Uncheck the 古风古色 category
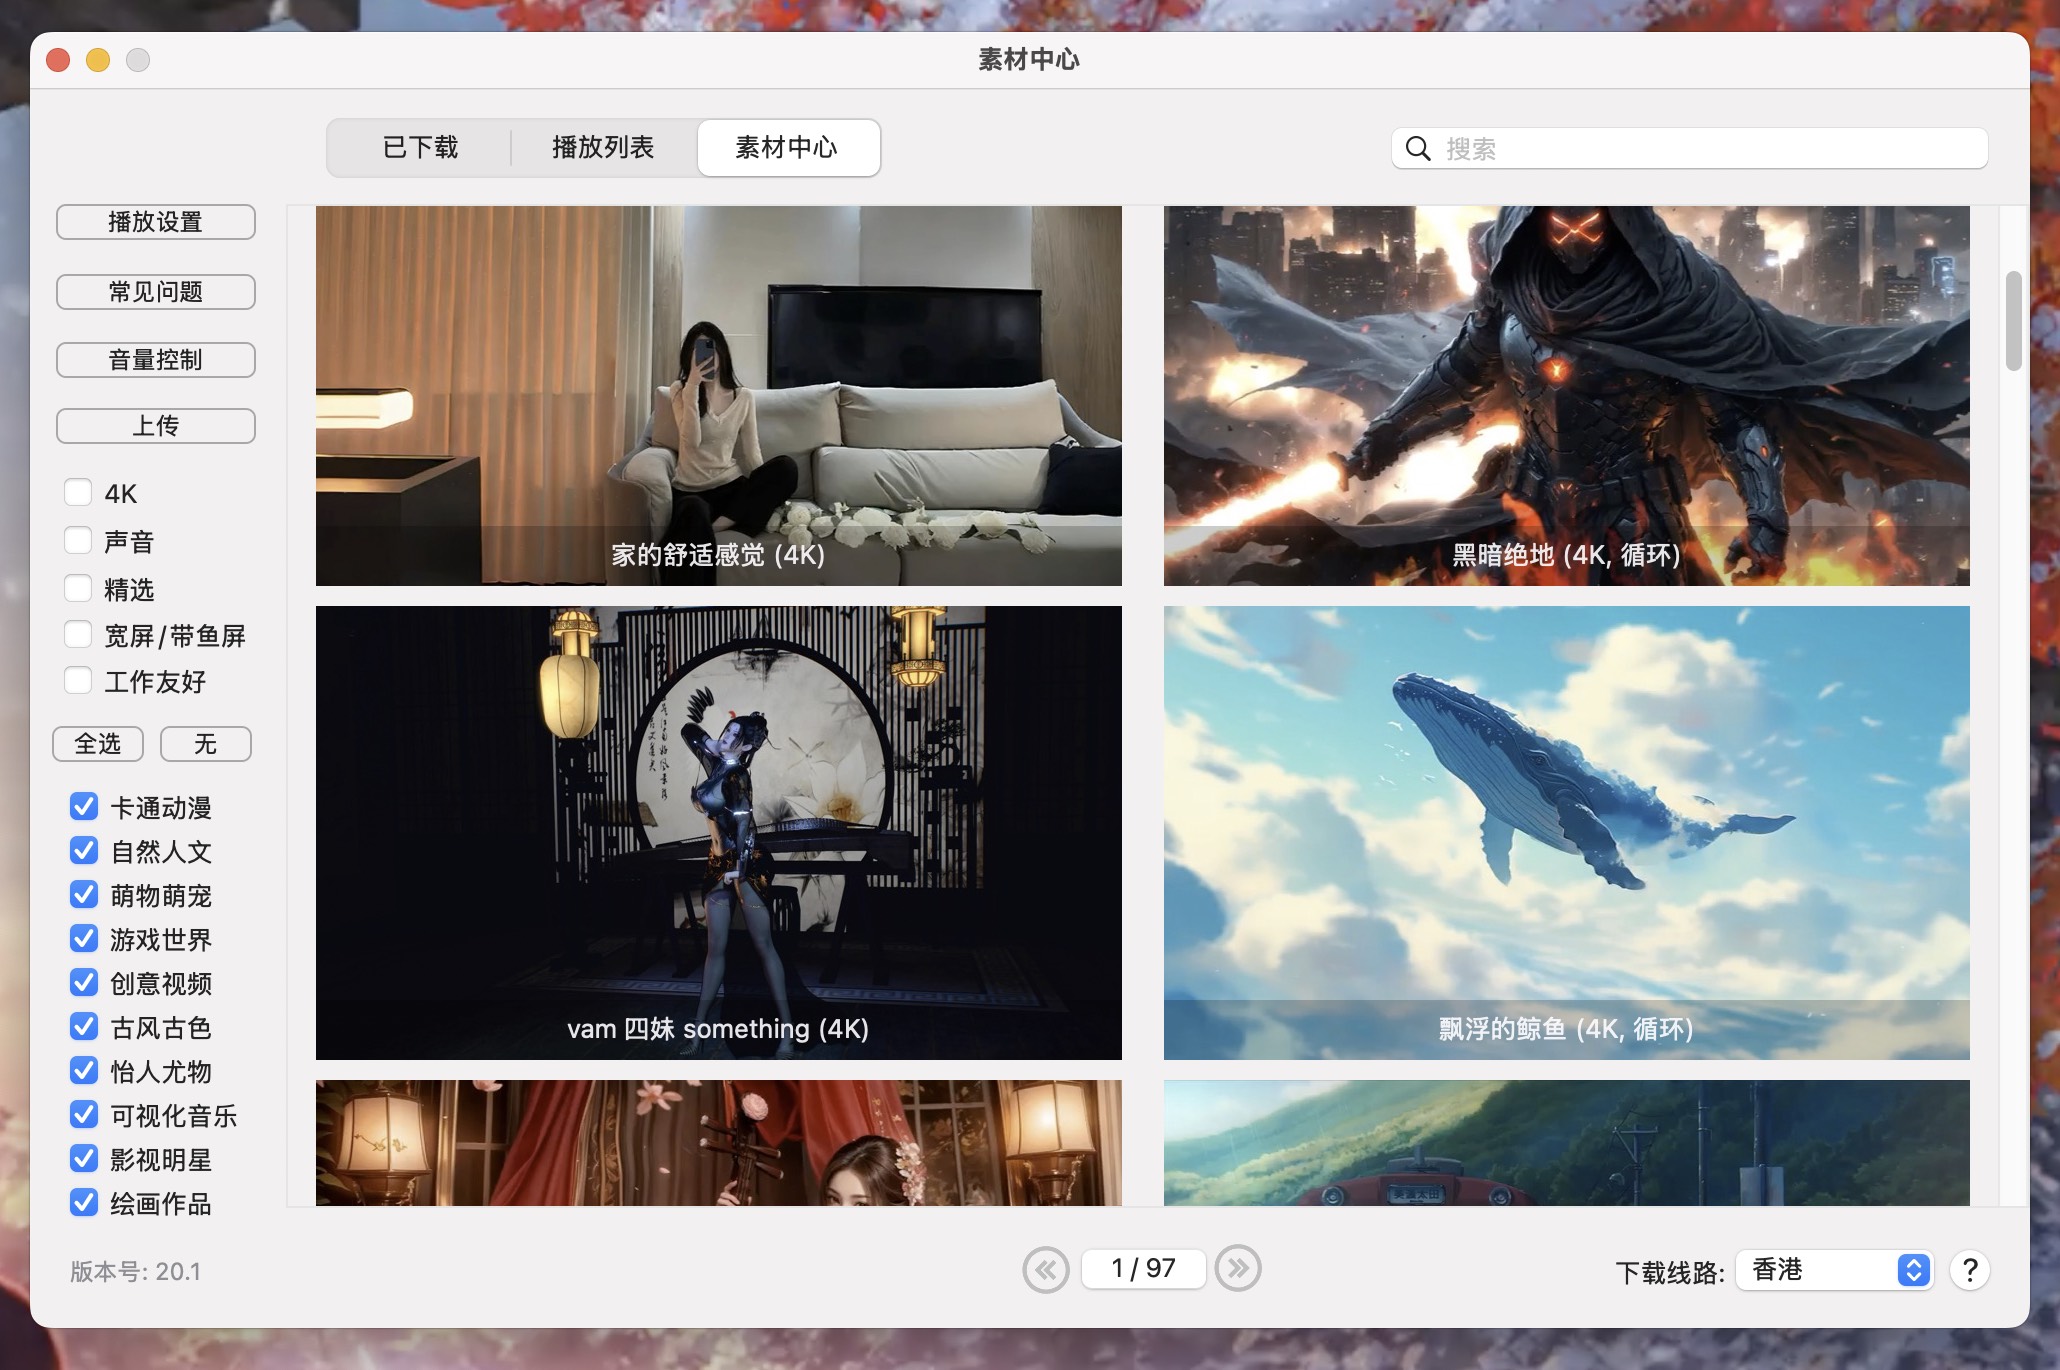Image resolution: width=2060 pixels, height=1370 pixels. [x=84, y=1026]
